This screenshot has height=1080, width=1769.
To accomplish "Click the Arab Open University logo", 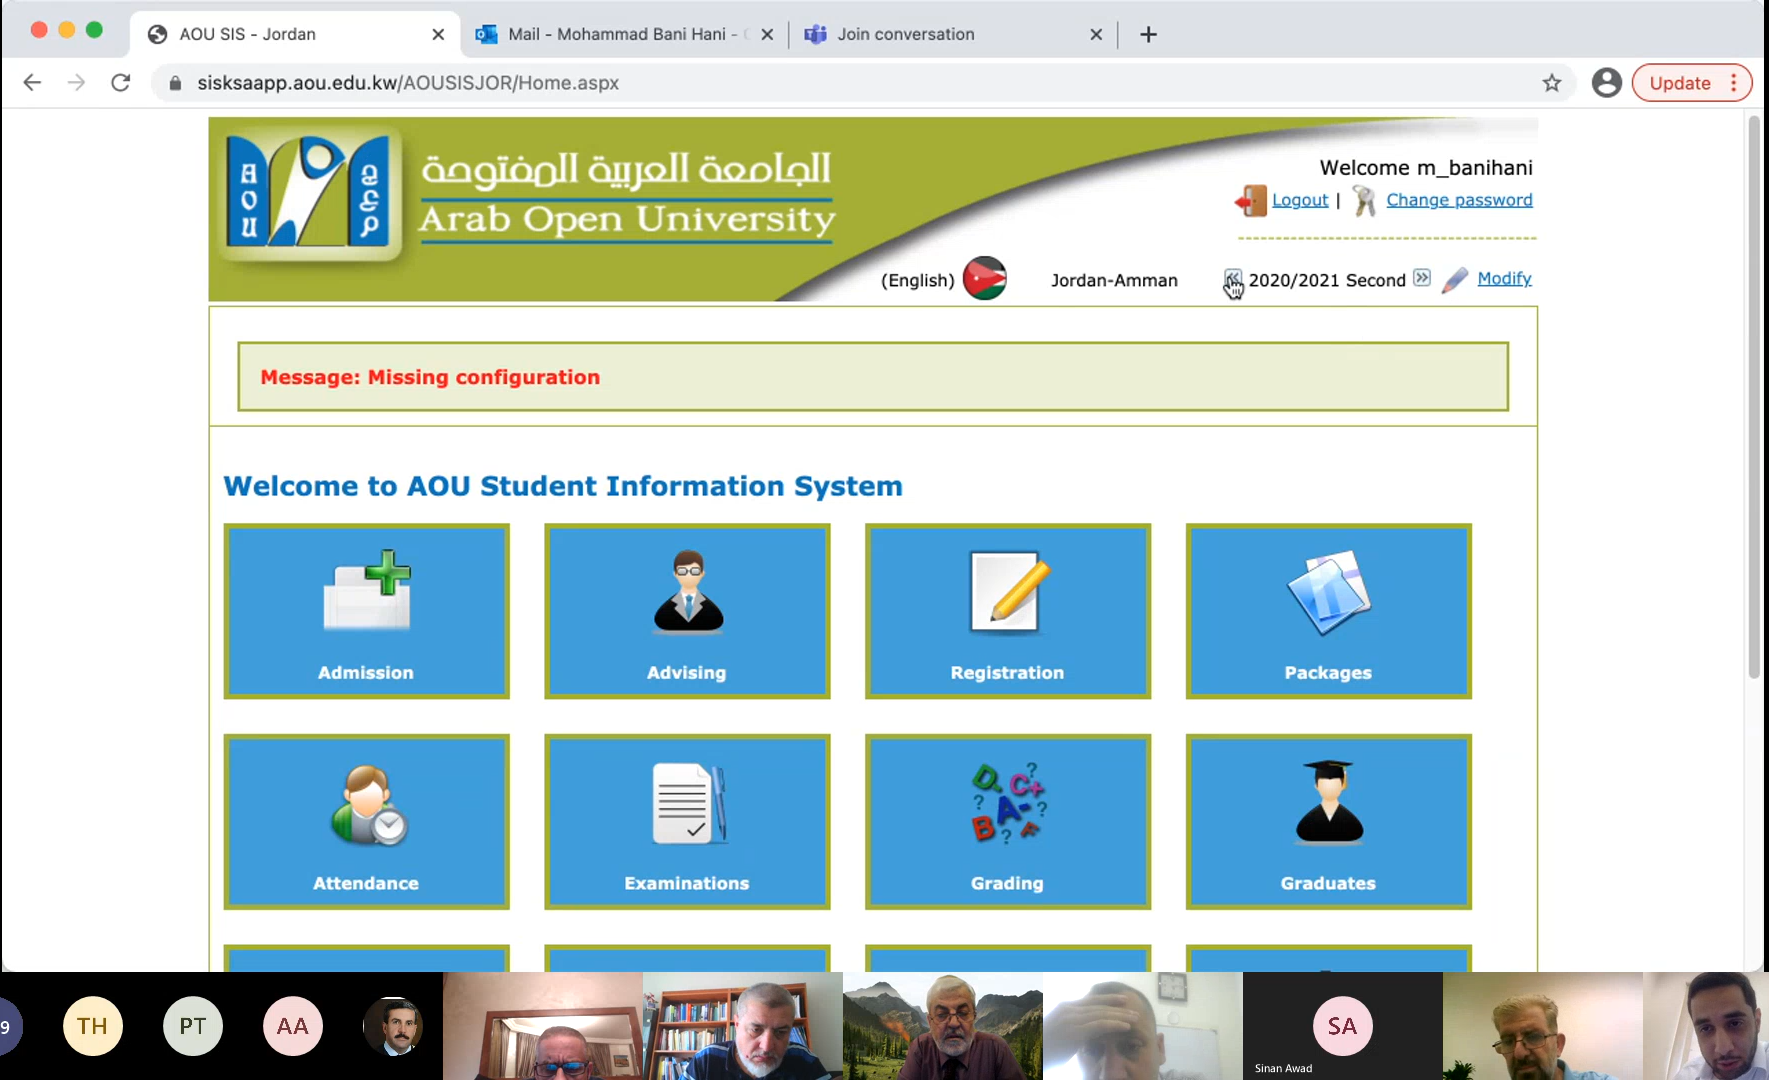I will [x=311, y=192].
